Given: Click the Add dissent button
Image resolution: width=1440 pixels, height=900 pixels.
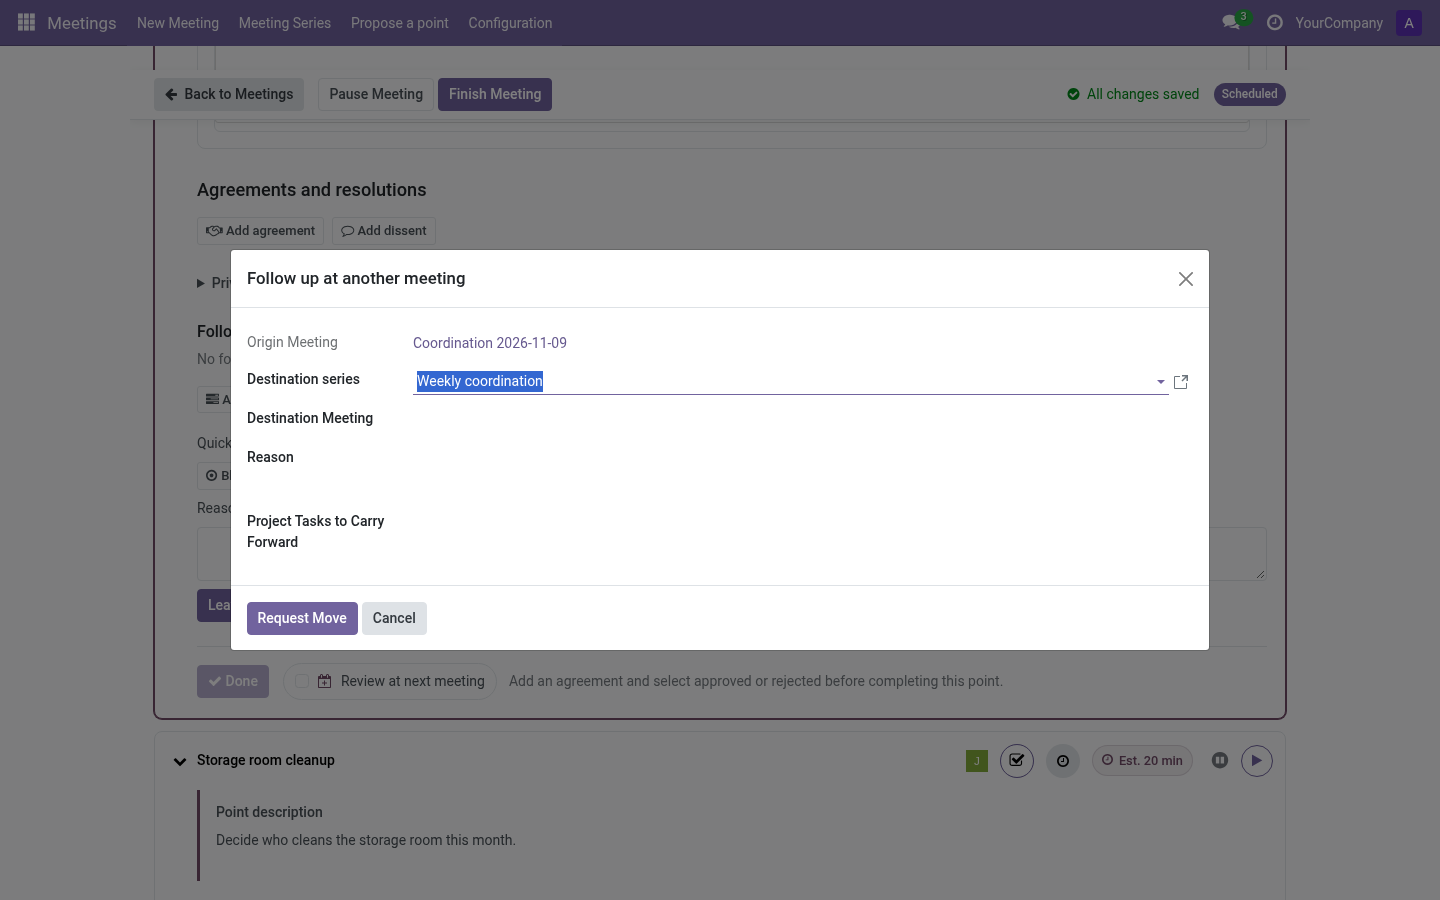Looking at the screenshot, I should point(384,231).
